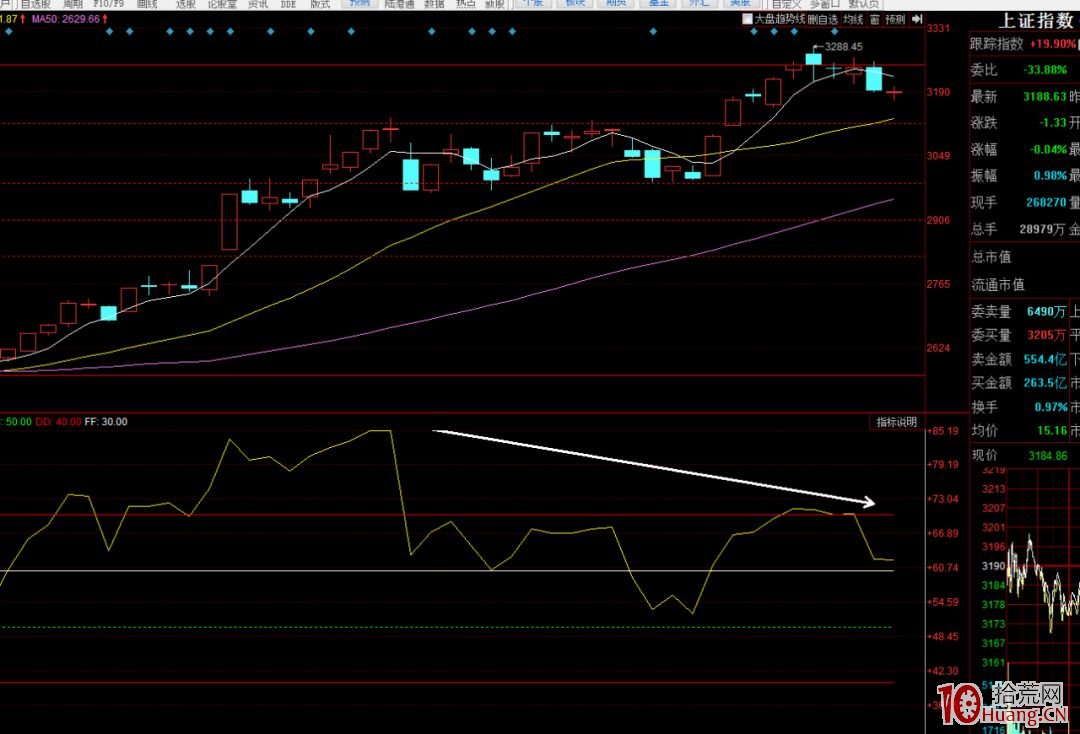Click the MA50: 2629.66 label
Viewport: 1080px width, 734px height.
tap(65, 19)
